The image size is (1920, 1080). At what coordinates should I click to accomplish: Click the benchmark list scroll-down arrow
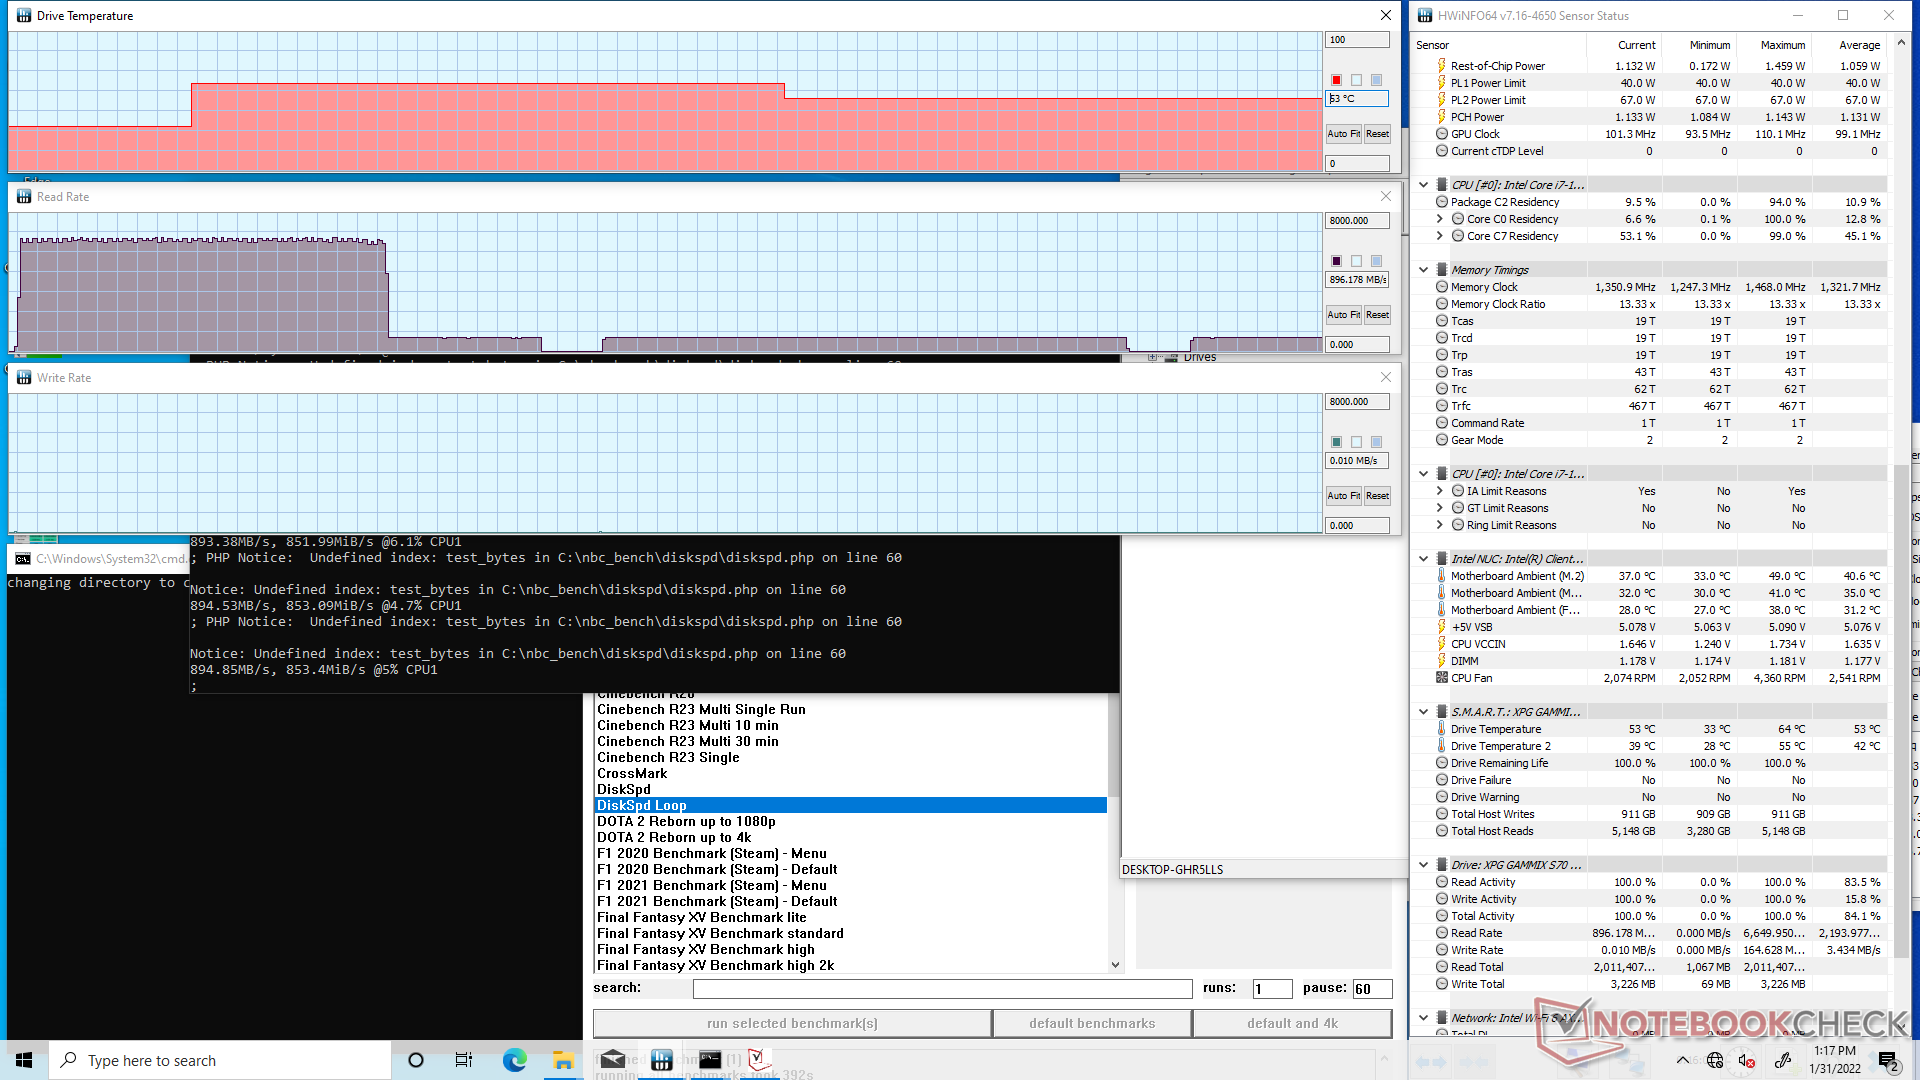point(1115,965)
